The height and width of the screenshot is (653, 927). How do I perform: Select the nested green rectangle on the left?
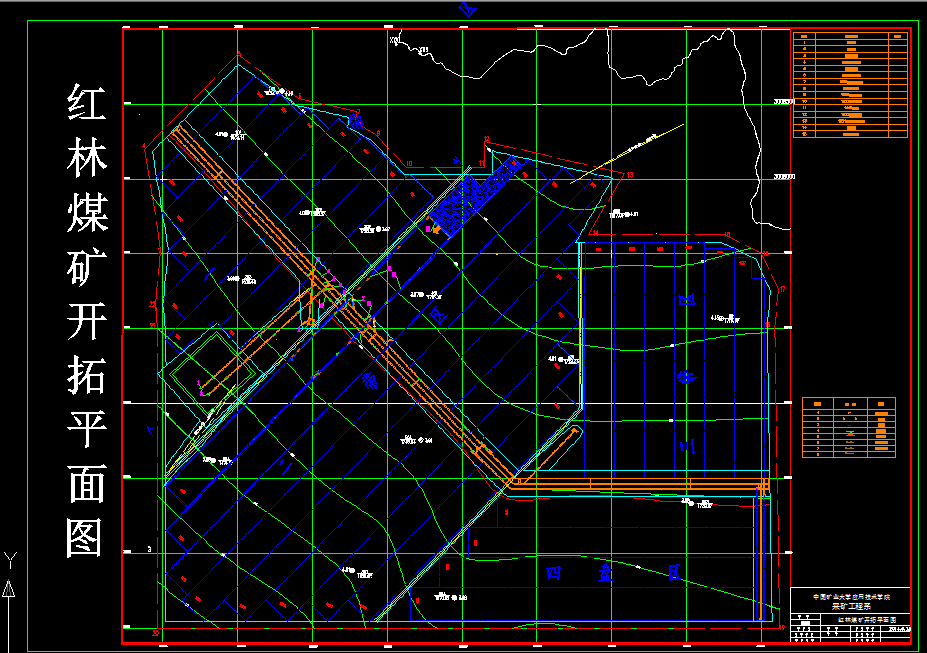tap(213, 371)
